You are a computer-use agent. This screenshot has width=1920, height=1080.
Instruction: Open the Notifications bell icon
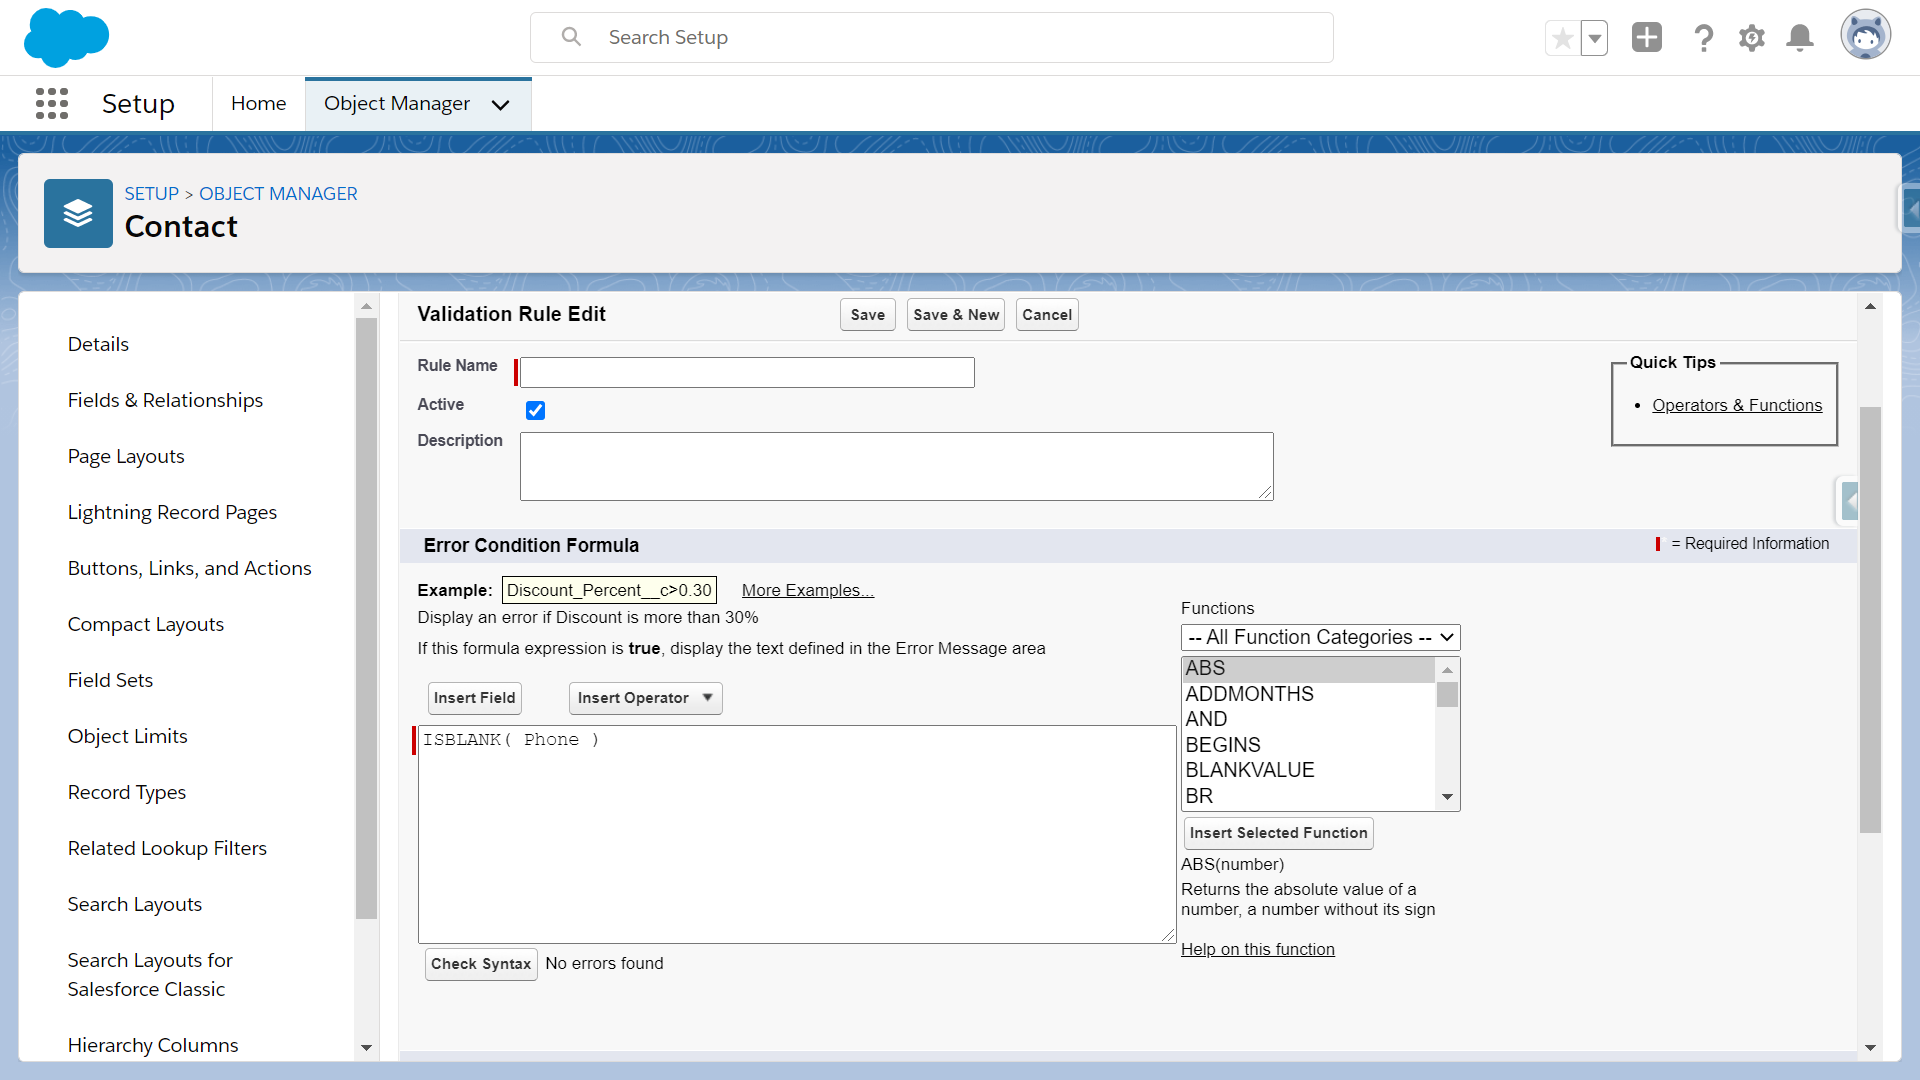[1800, 38]
